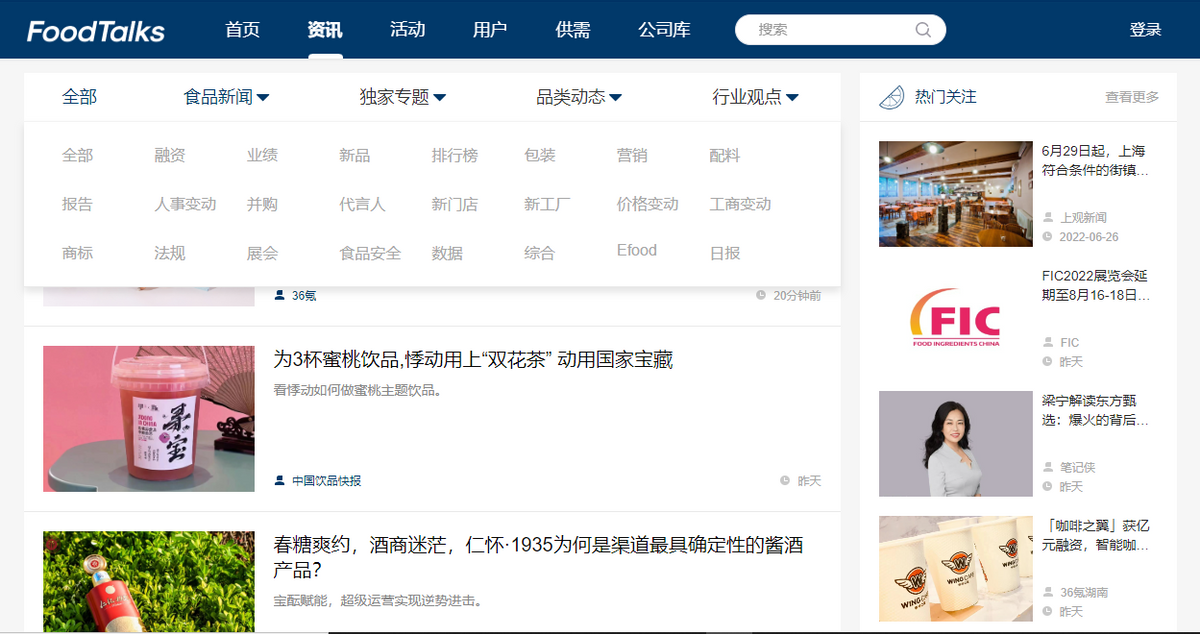Click the author icon next to 36氪
Image resolution: width=1200 pixels, height=634 pixels.
pyautogui.click(x=277, y=294)
